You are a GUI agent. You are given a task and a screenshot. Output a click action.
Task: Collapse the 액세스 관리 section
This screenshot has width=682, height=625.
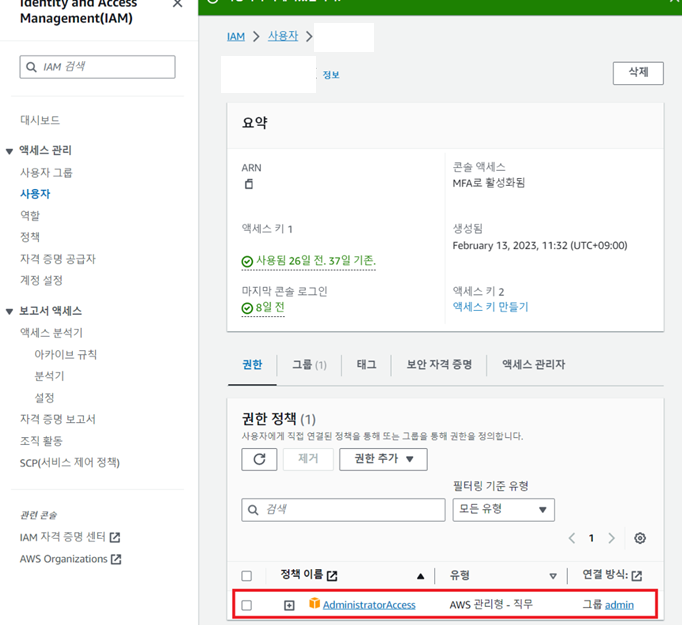point(9,151)
